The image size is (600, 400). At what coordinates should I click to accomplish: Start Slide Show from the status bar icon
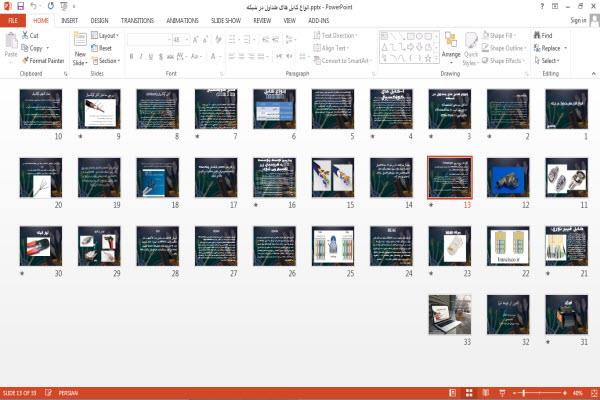[502, 393]
